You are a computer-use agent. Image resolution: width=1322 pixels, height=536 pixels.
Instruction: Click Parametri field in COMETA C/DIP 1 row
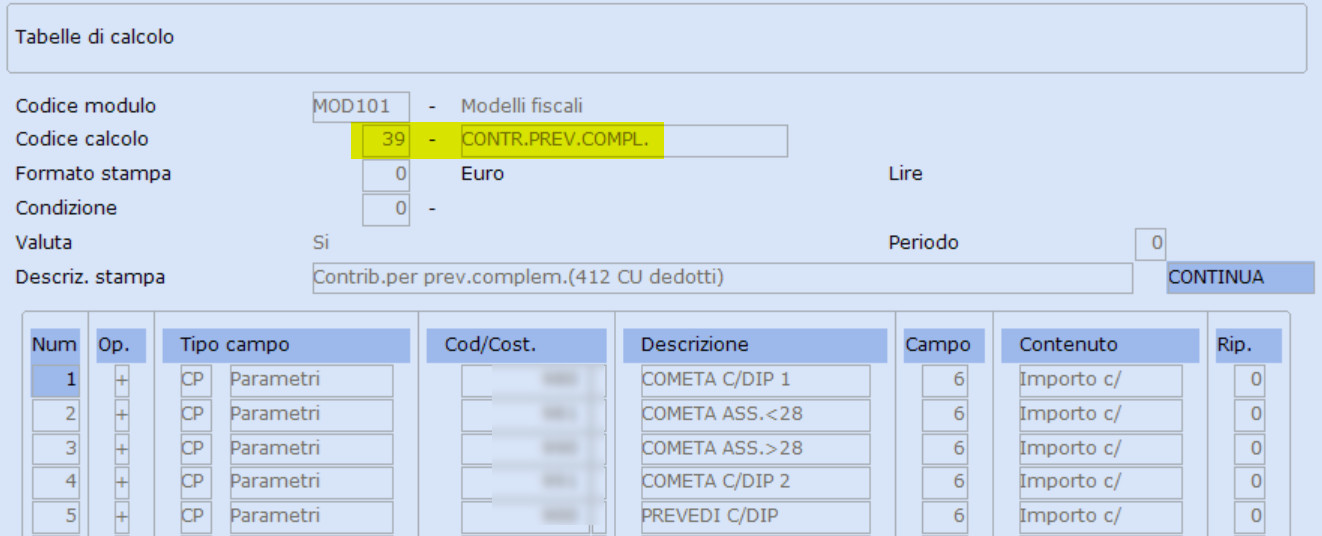click(x=312, y=381)
